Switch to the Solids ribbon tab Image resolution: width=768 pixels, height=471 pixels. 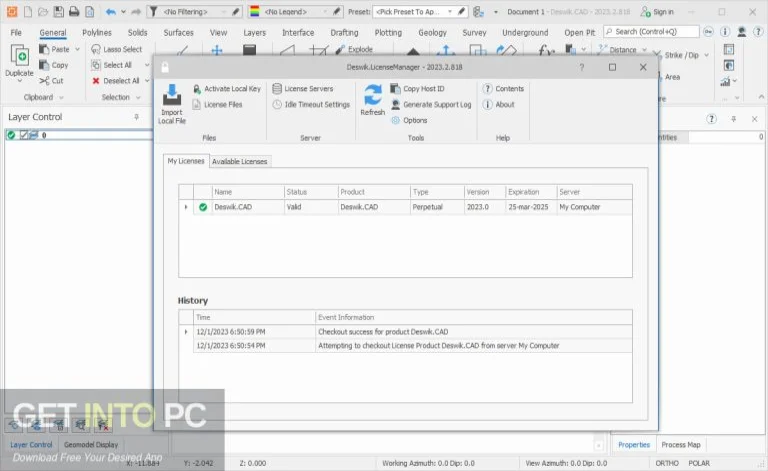pyautogui.click(x=138, y=32)
